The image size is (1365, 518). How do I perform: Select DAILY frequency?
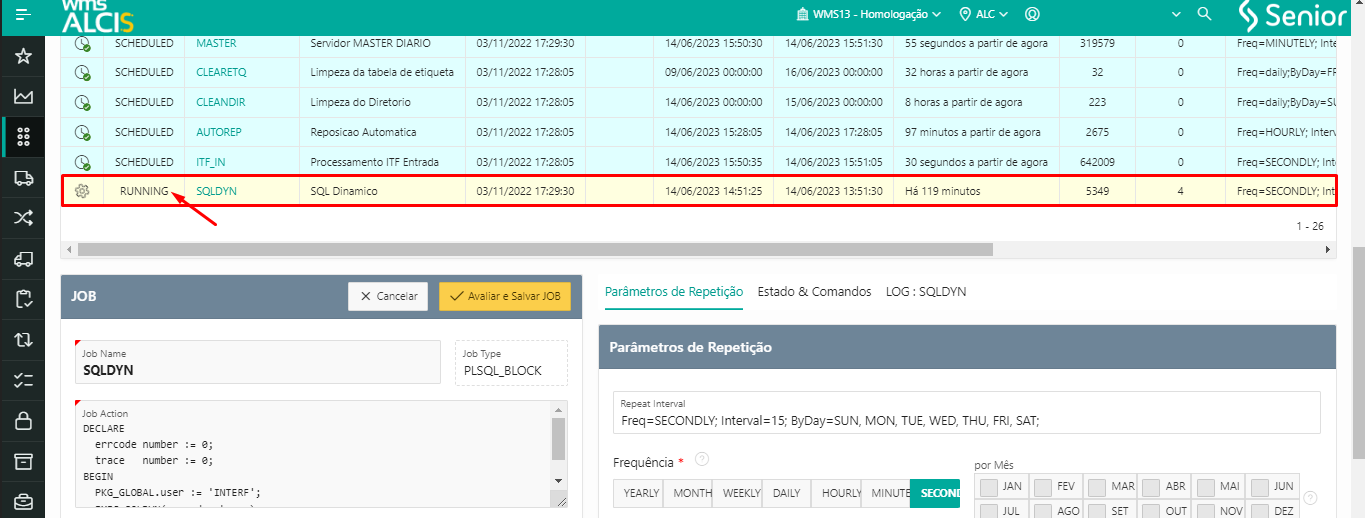coord(787,493)
